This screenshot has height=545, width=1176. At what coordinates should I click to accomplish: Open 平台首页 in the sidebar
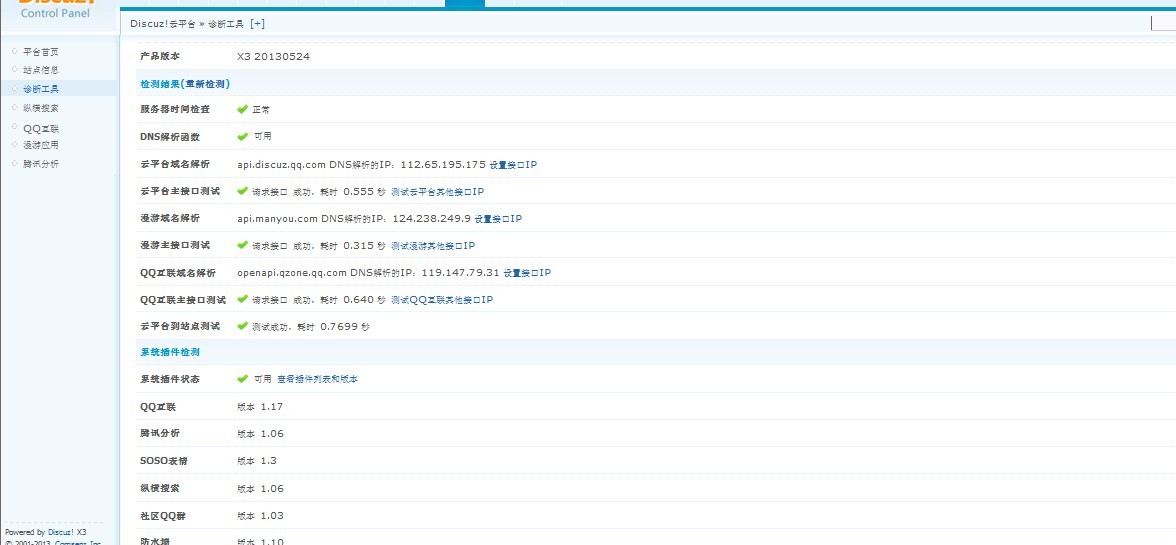(x=40, y=52)
